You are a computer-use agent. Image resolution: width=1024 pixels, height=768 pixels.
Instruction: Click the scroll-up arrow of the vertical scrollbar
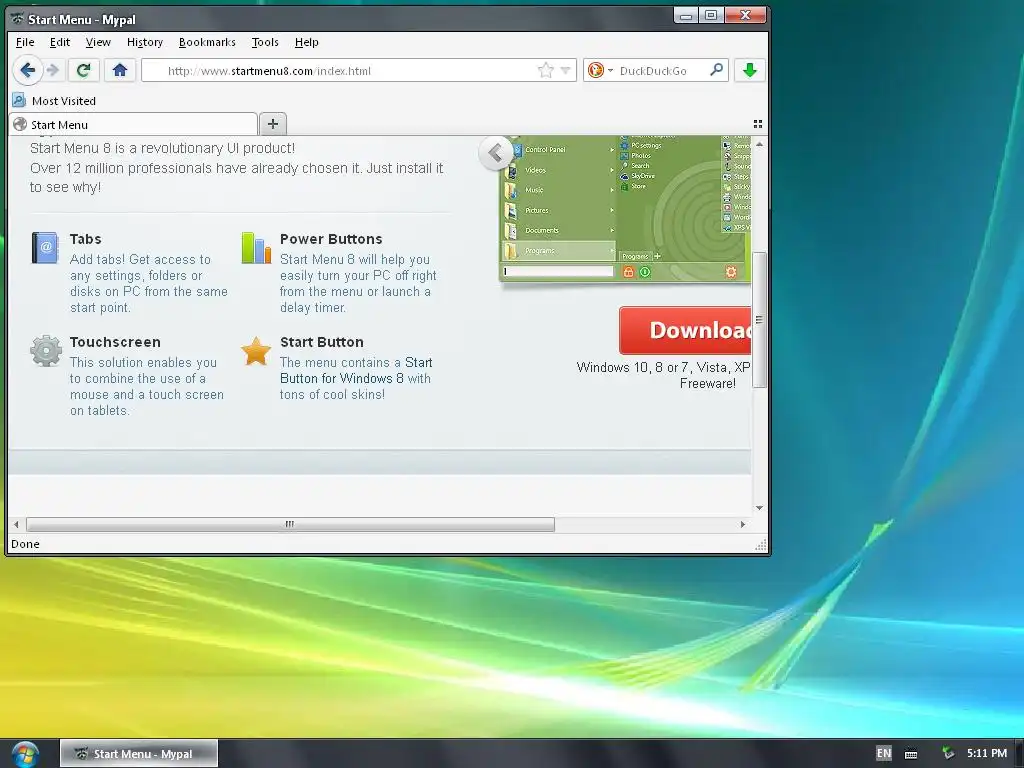click(x=759, y=144)
